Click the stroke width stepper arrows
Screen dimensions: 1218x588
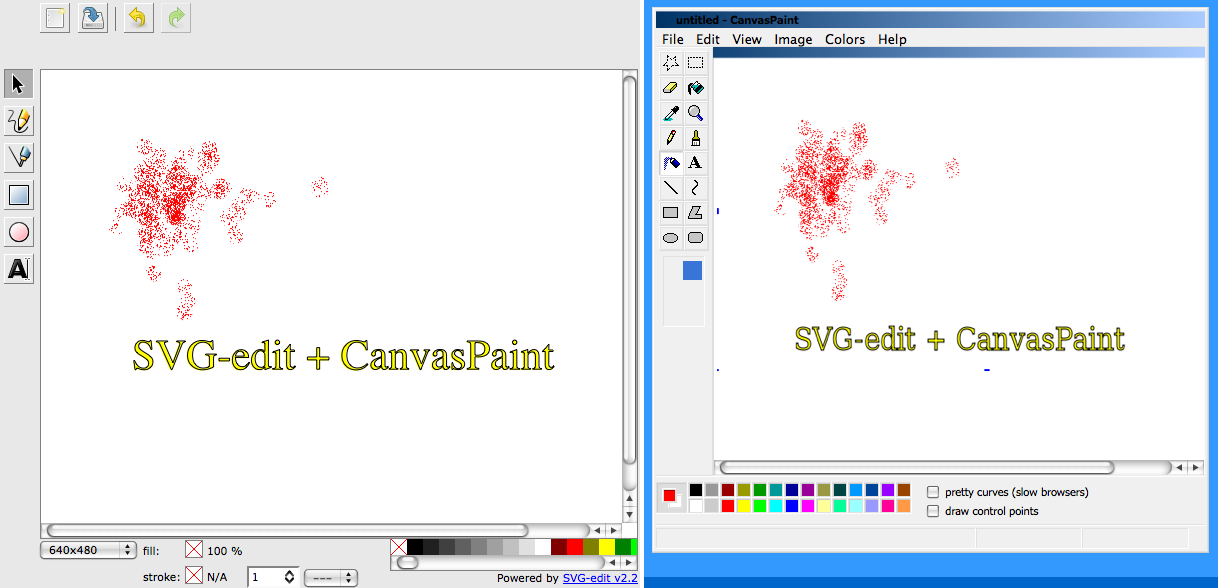tap(290, 577)
